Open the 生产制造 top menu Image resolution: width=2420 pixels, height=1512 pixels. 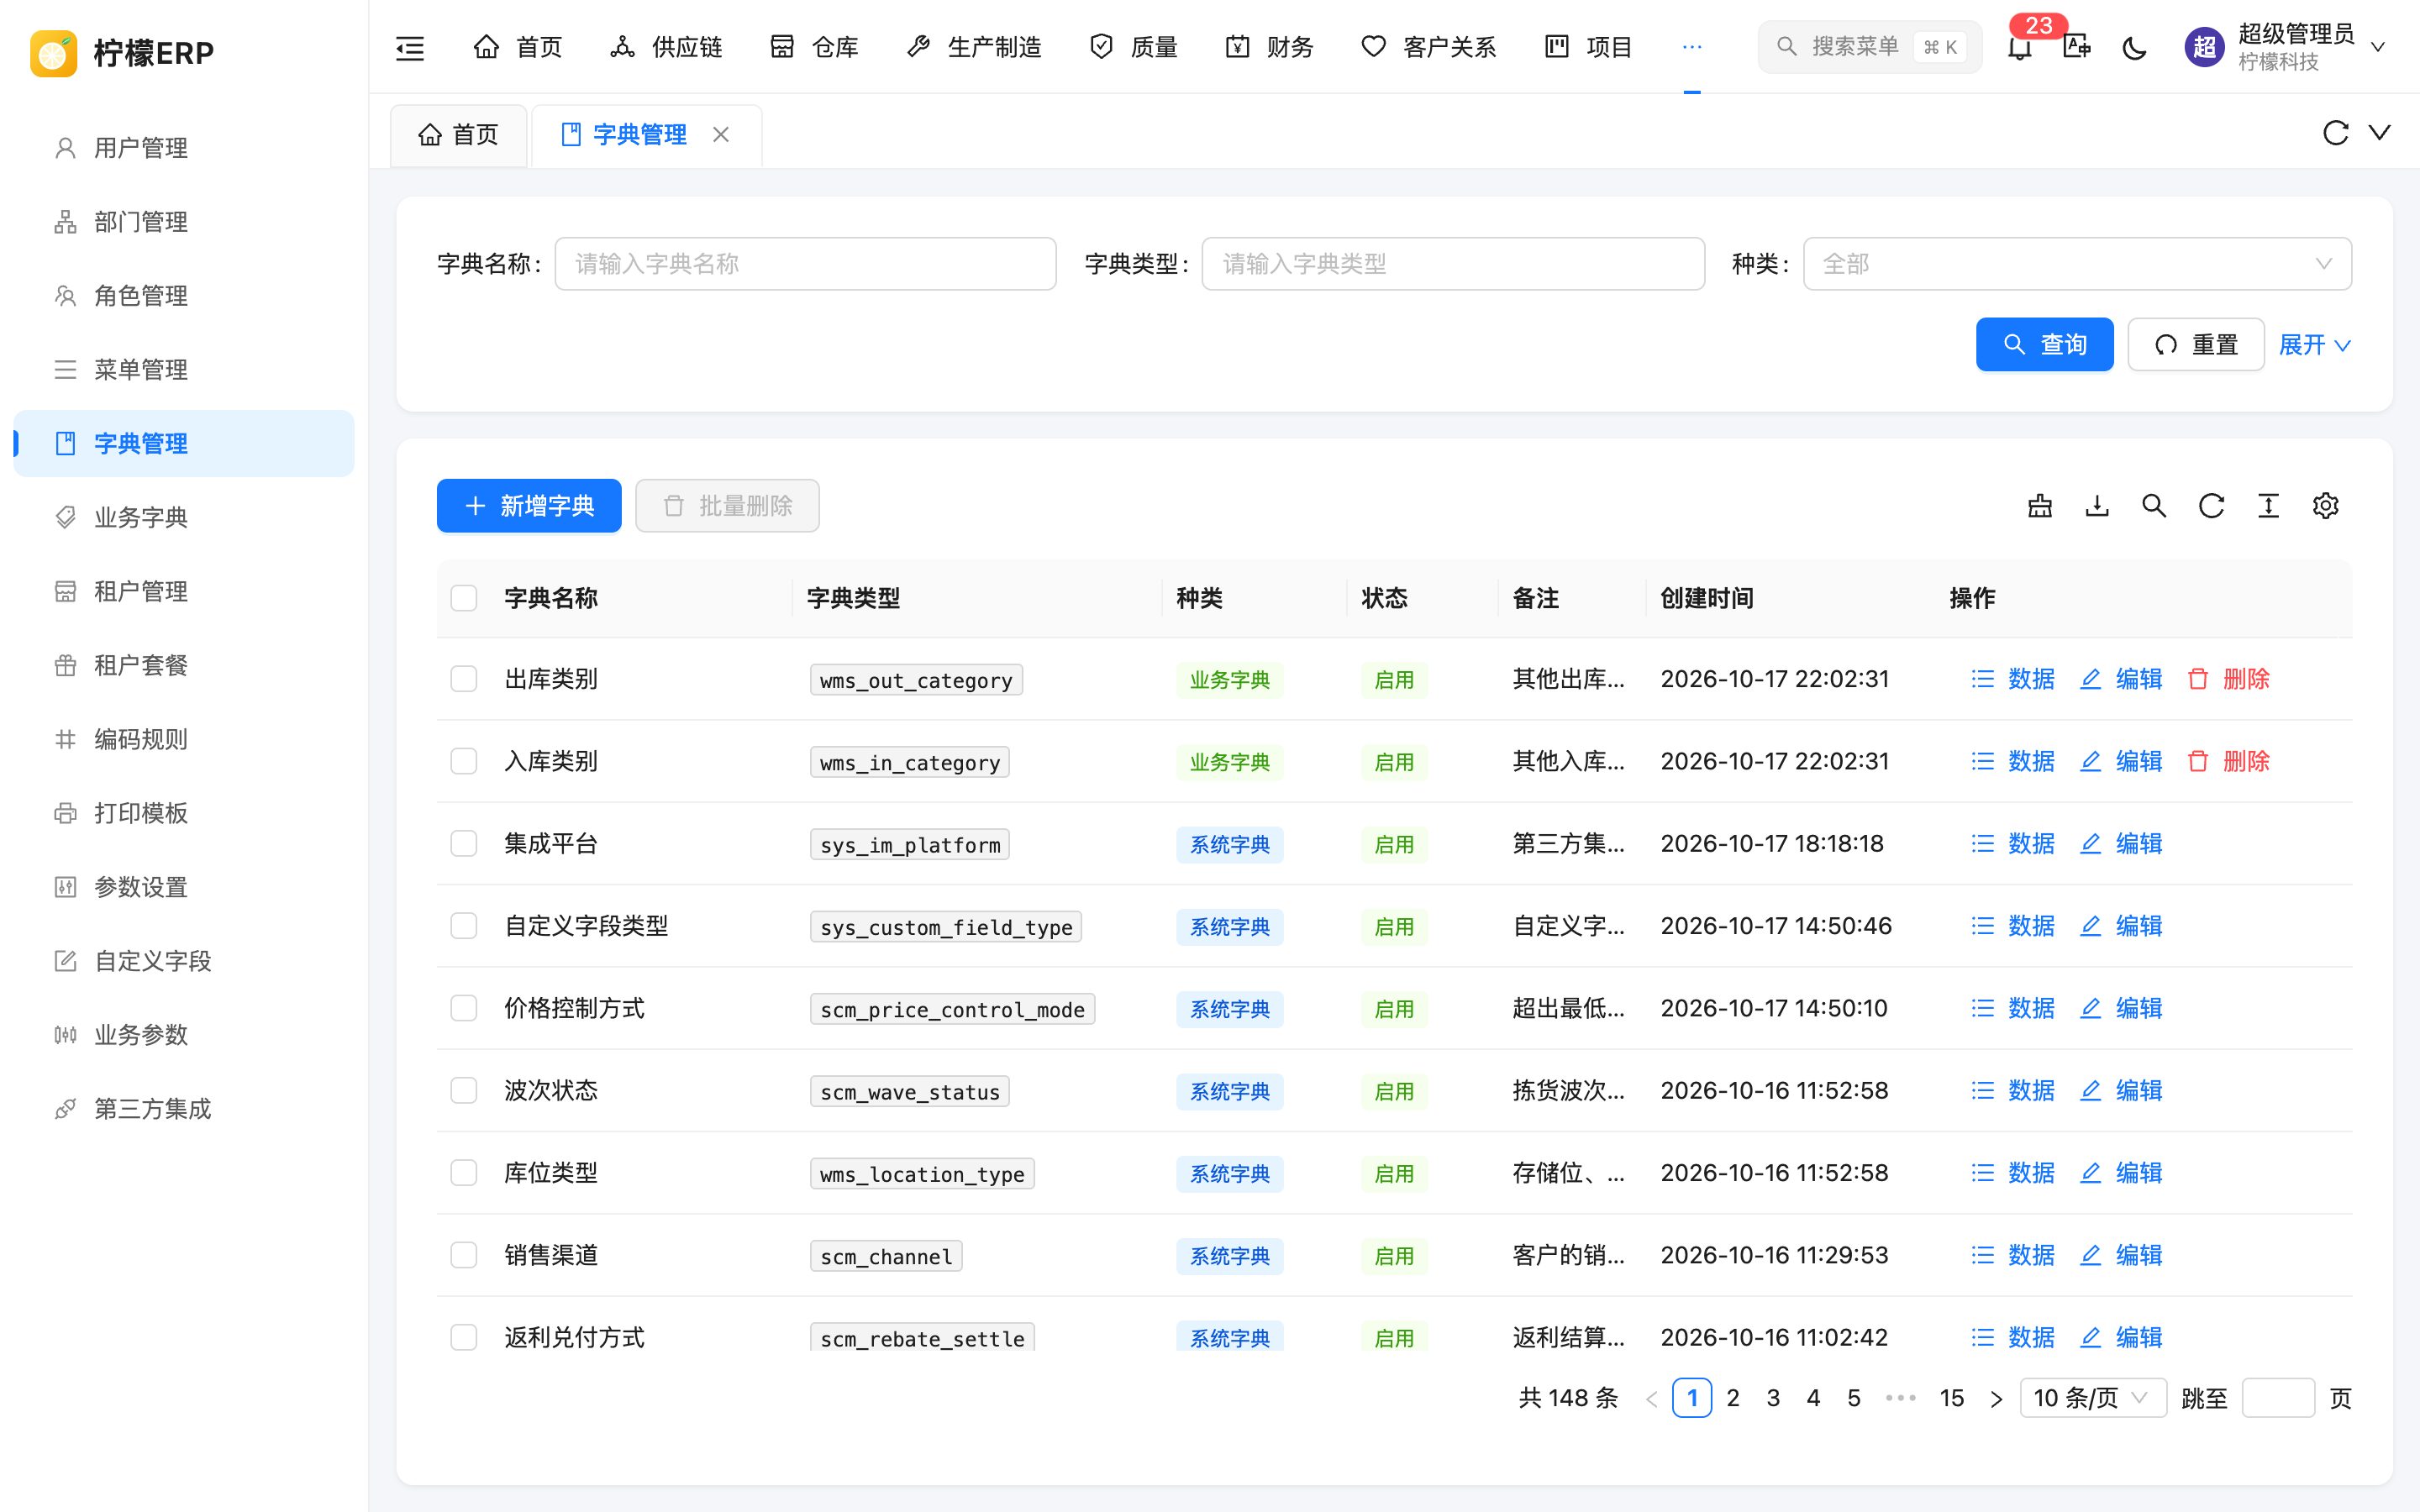point(974,47)
